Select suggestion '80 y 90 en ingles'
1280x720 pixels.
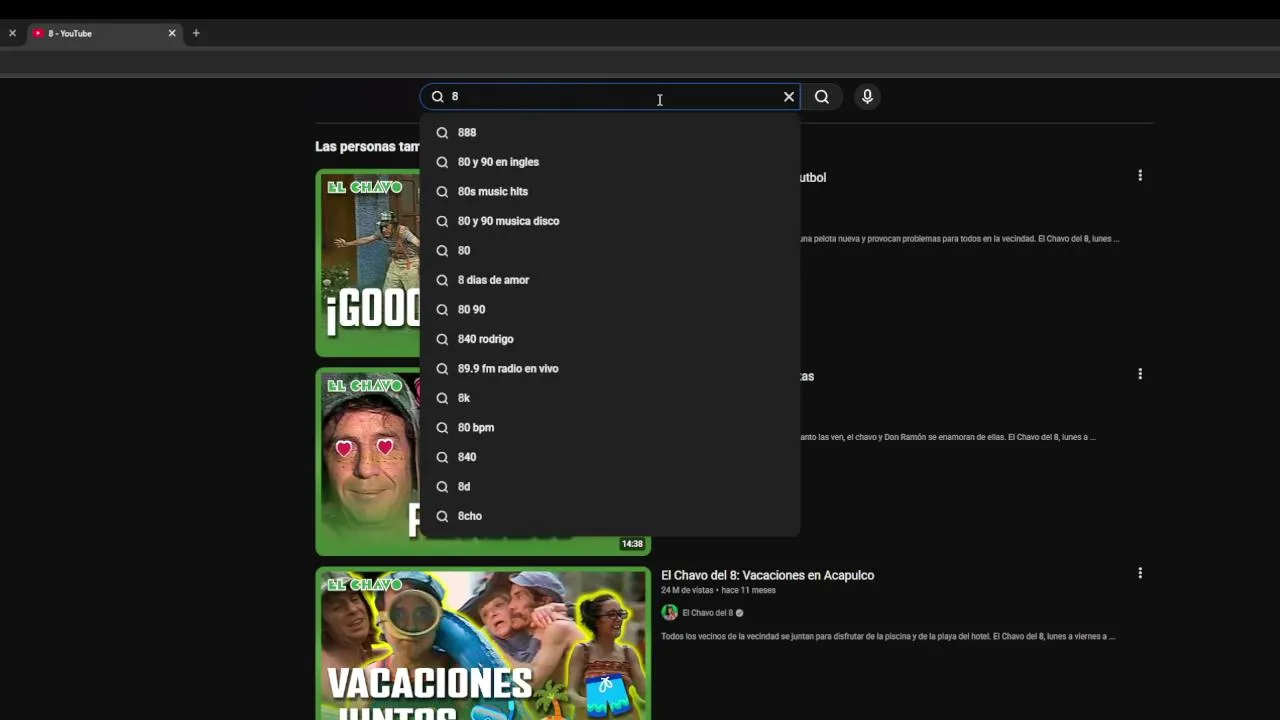pos(610,162)
